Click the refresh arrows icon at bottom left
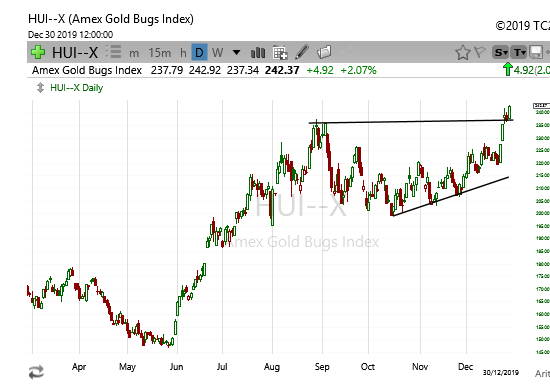The width and height of the screenshot is (550, 385). [x=36, y=372]
